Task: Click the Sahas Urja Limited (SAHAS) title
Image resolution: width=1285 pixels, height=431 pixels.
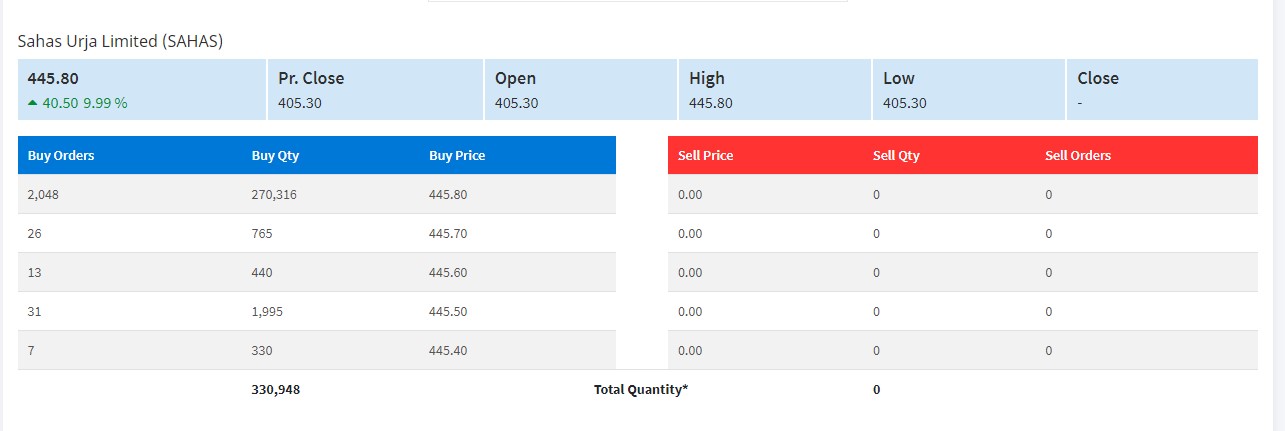Action: click(x=120, y=41)
